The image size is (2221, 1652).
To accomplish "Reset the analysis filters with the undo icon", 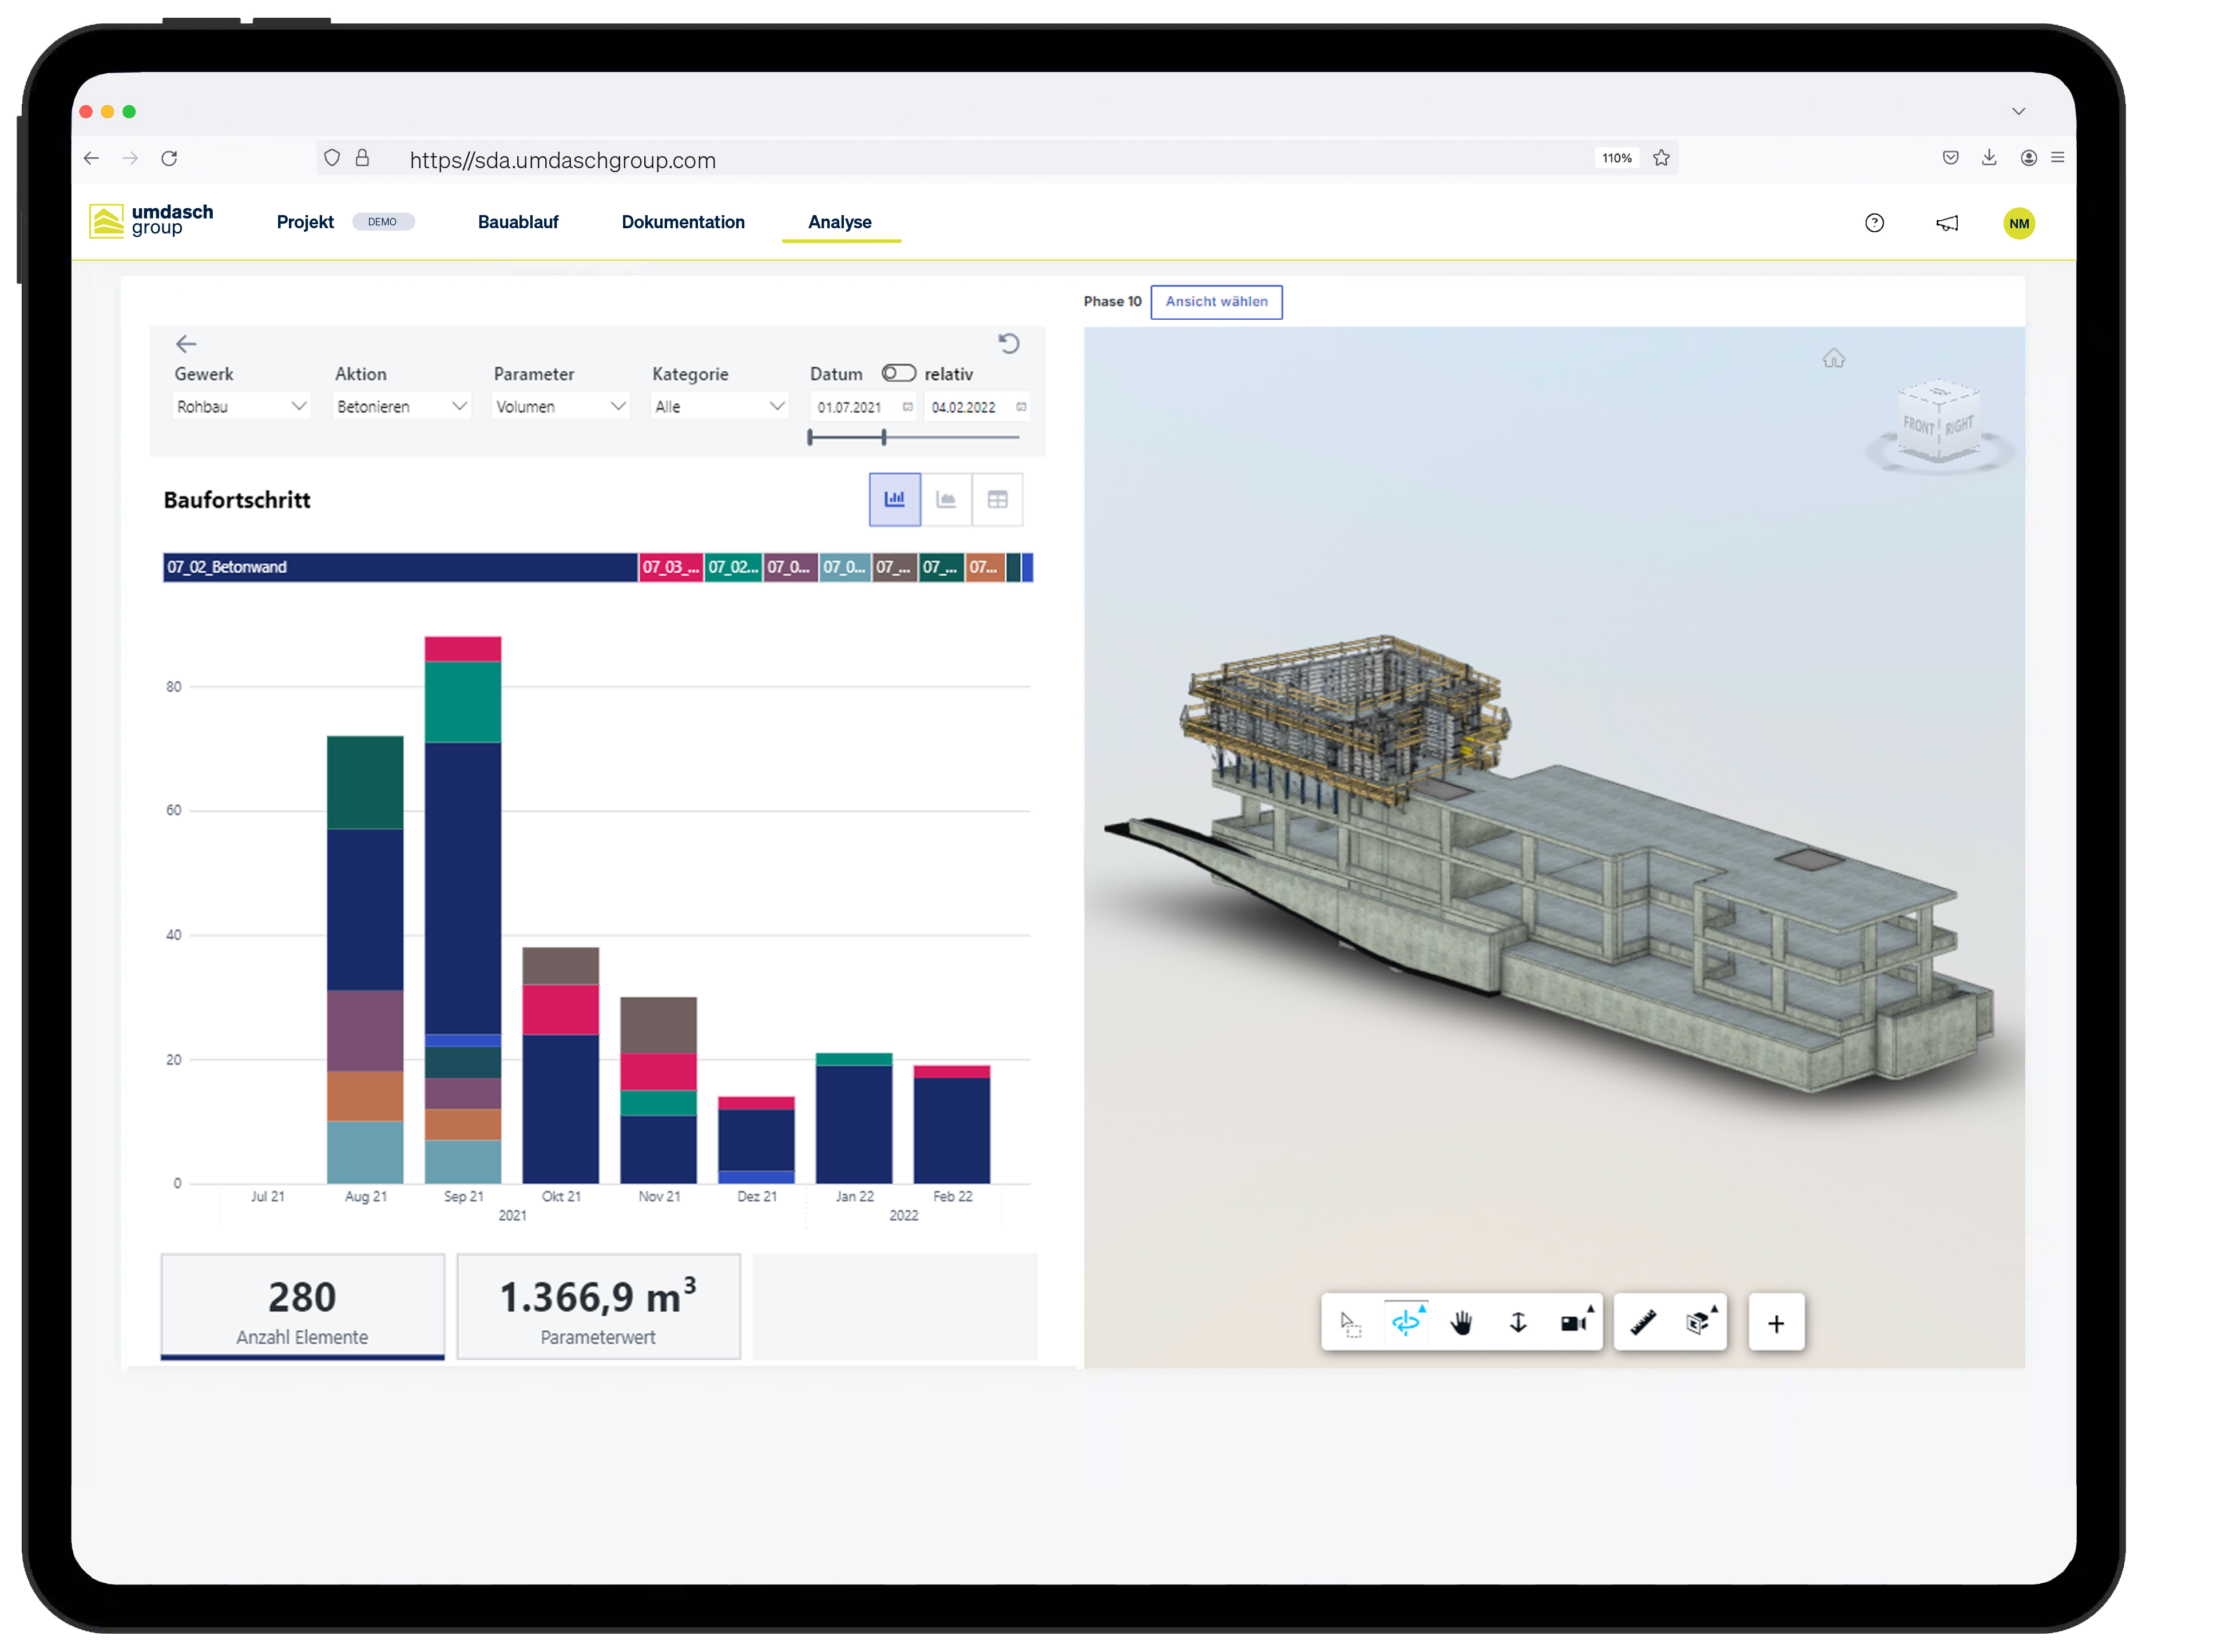I will 1009,343.
